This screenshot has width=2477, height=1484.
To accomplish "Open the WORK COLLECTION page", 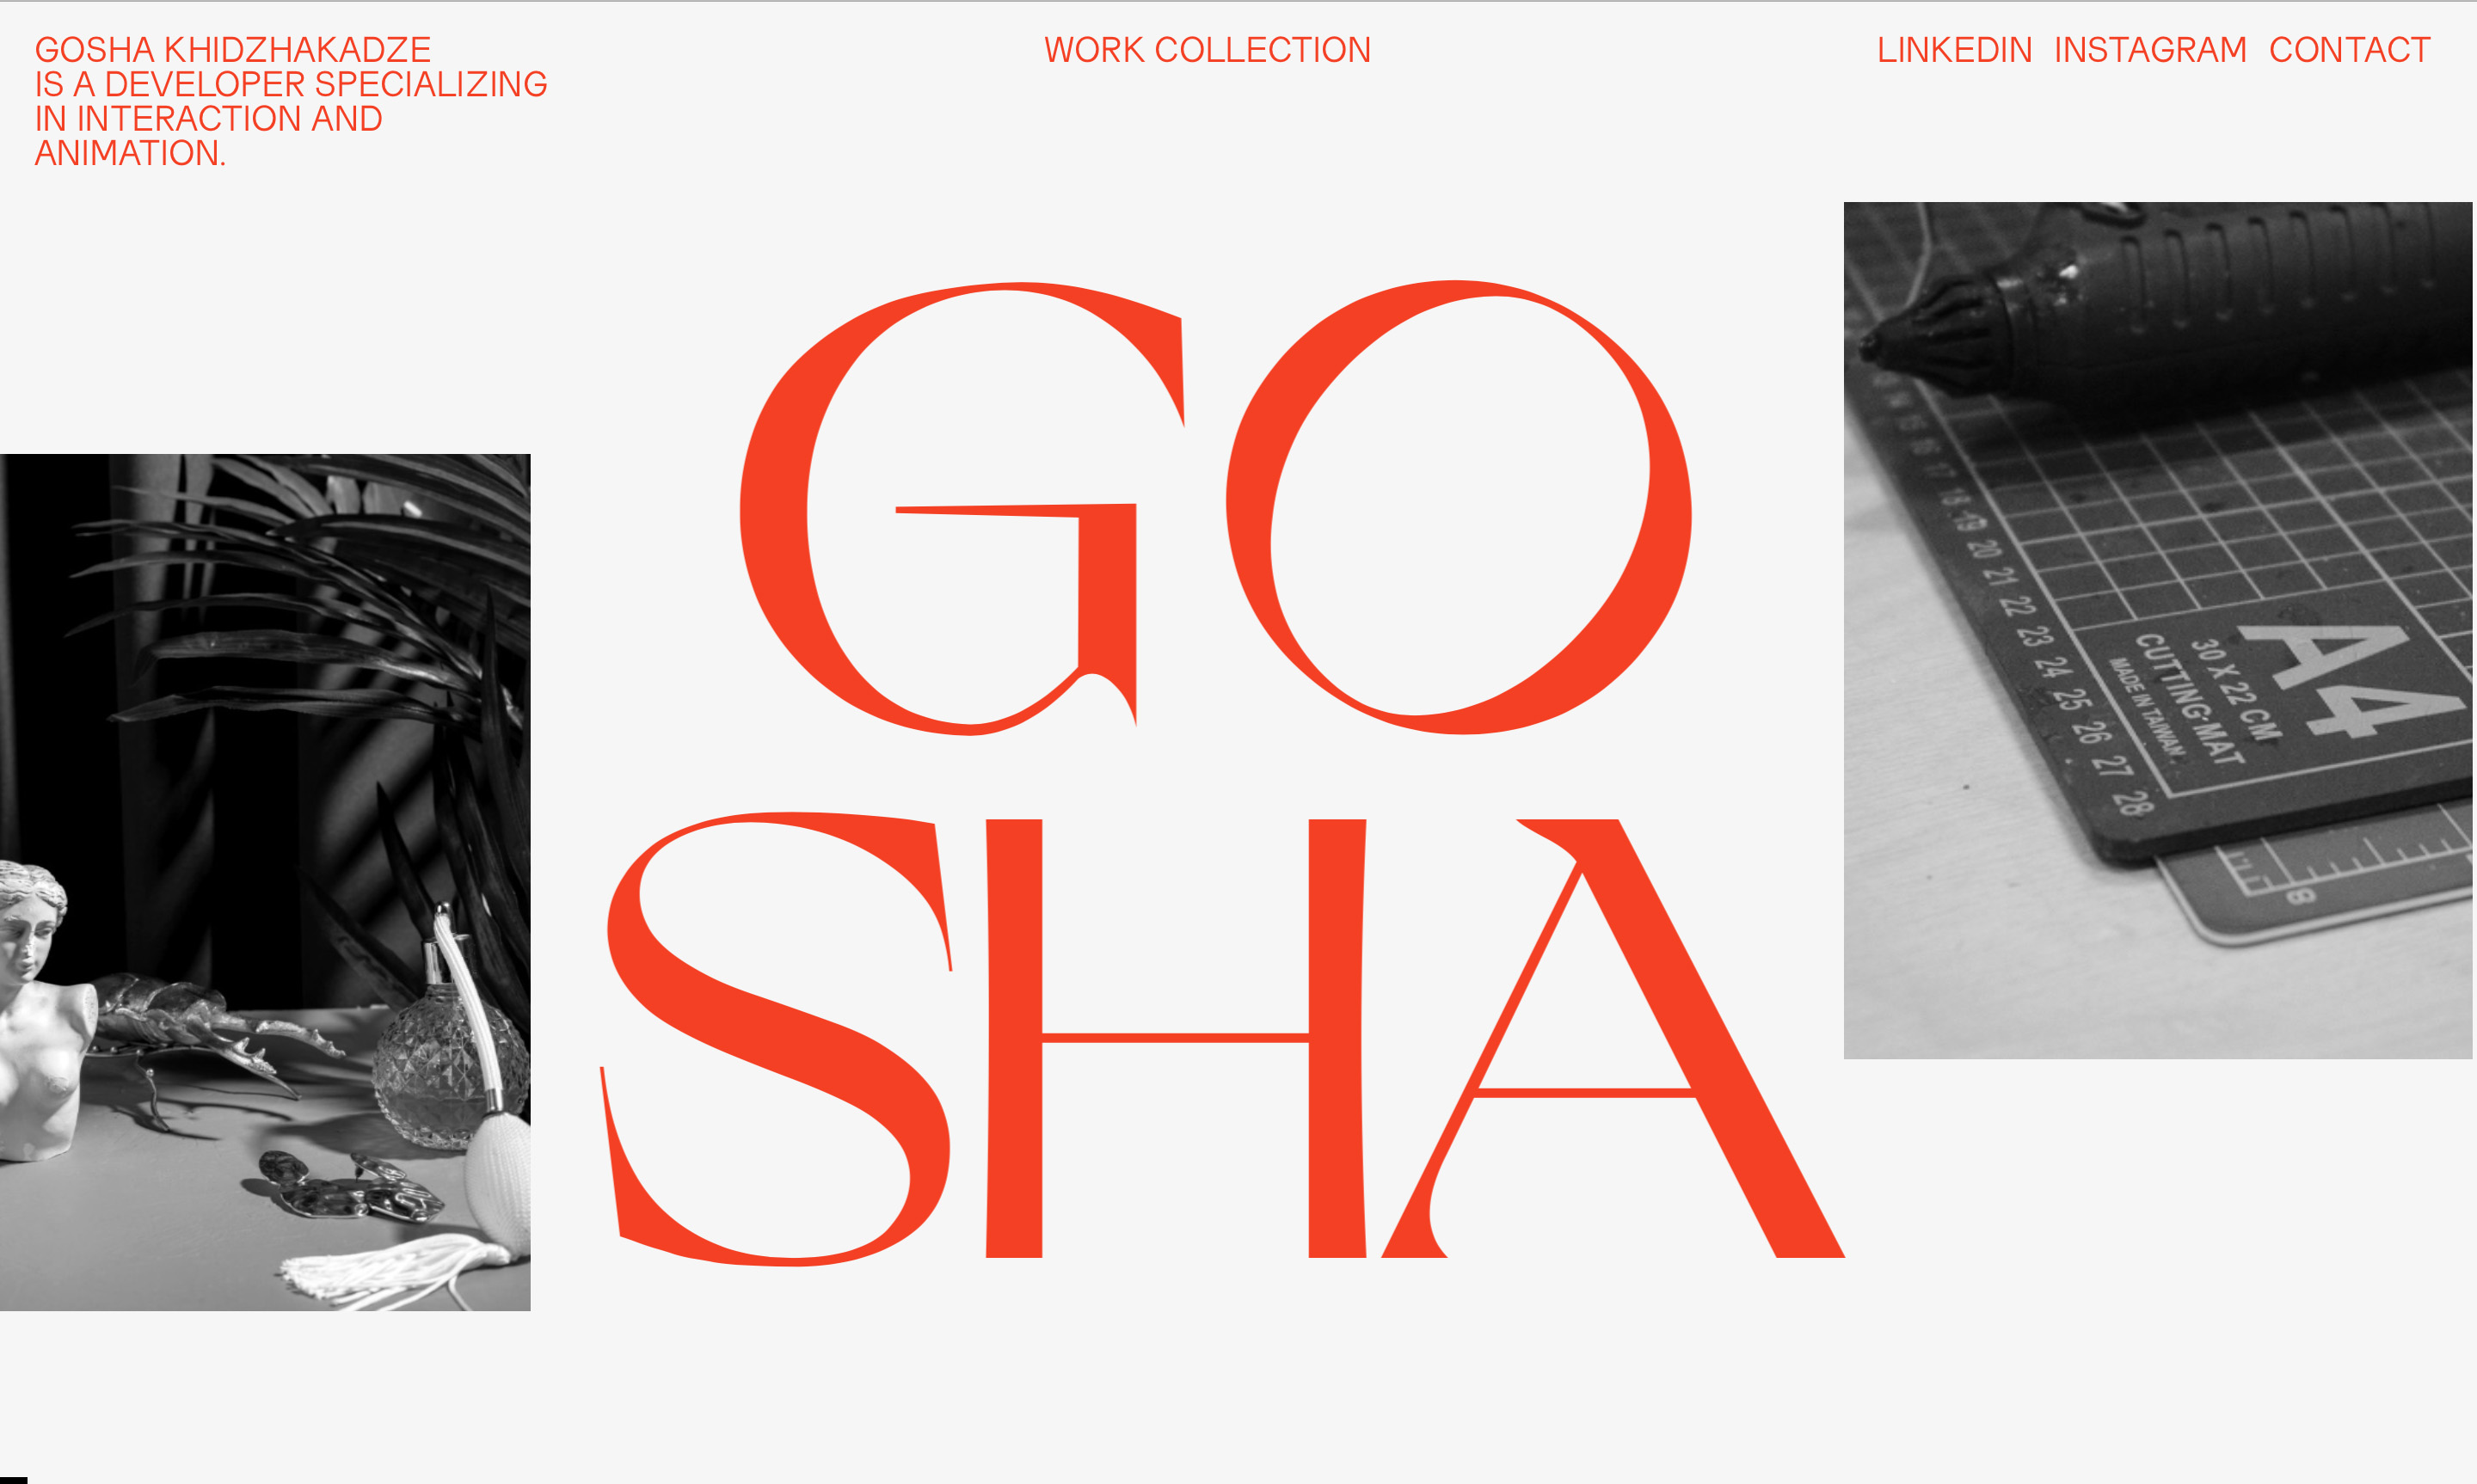I will click(1207, 50).
